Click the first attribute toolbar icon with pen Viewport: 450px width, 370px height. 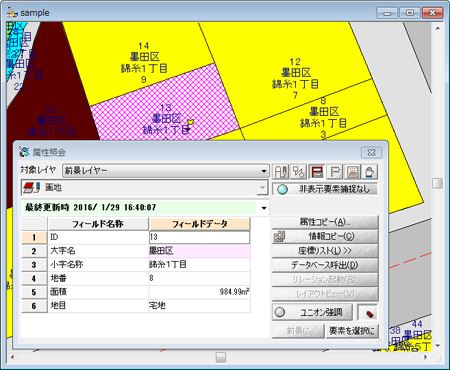281,172
